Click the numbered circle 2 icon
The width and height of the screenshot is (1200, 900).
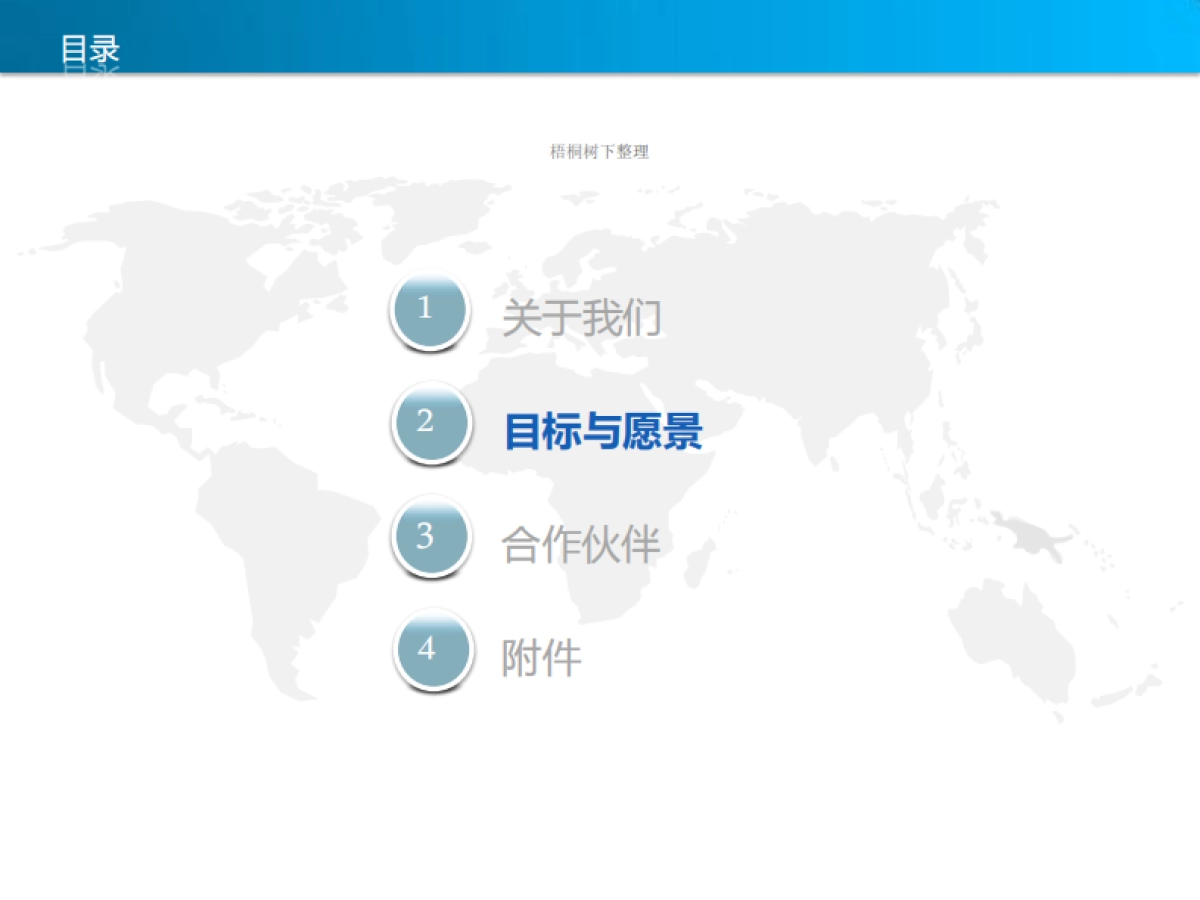click(432, 424)
